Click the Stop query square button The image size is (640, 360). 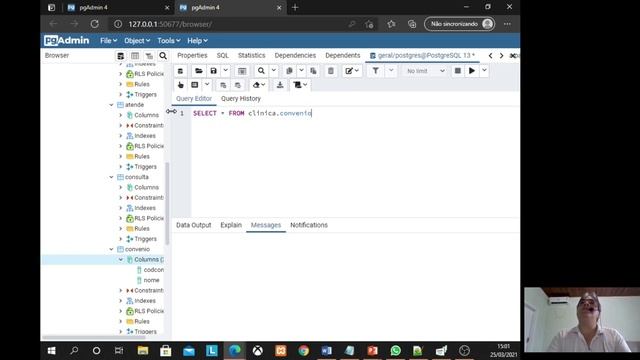click(x=458, y=71)
